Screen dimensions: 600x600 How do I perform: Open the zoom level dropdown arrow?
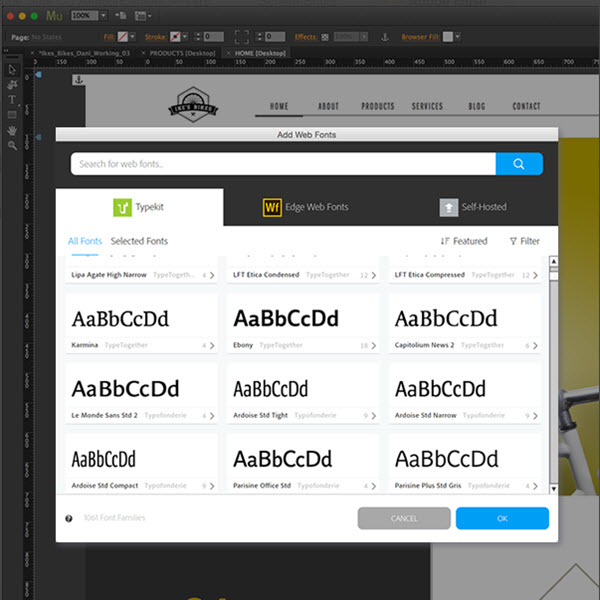coord(103,16)
